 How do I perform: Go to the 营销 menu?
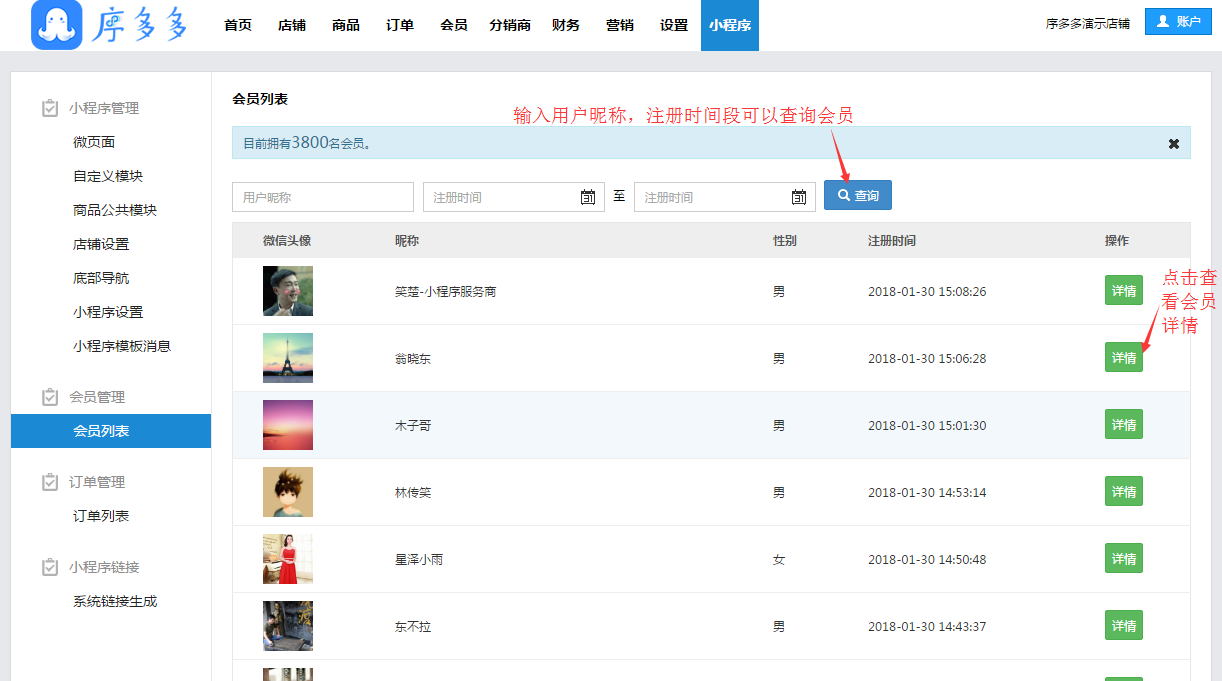pyautogui.click(x=620, y=25)
